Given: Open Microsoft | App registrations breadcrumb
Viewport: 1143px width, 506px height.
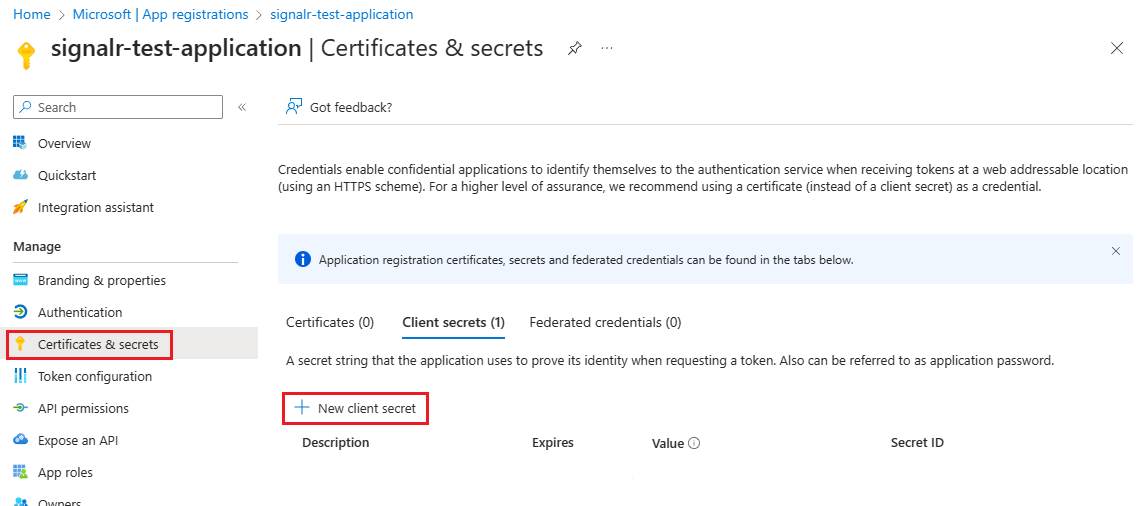Looking at the screenshot, I should point(160,15).
